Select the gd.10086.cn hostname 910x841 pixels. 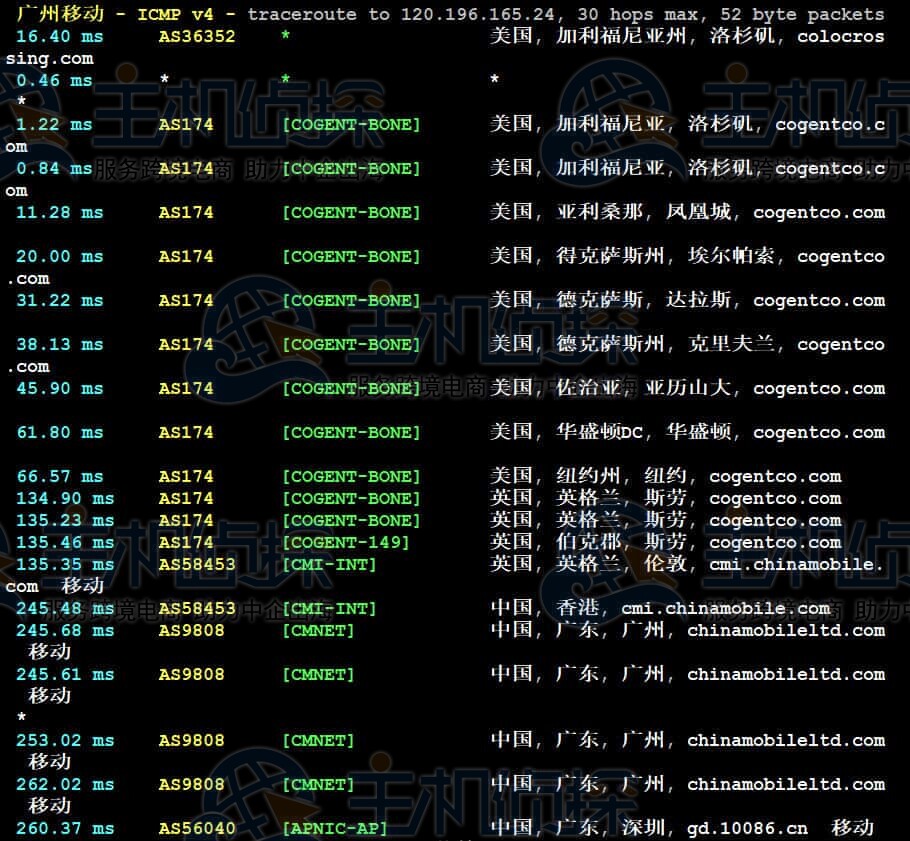point(748,829)
